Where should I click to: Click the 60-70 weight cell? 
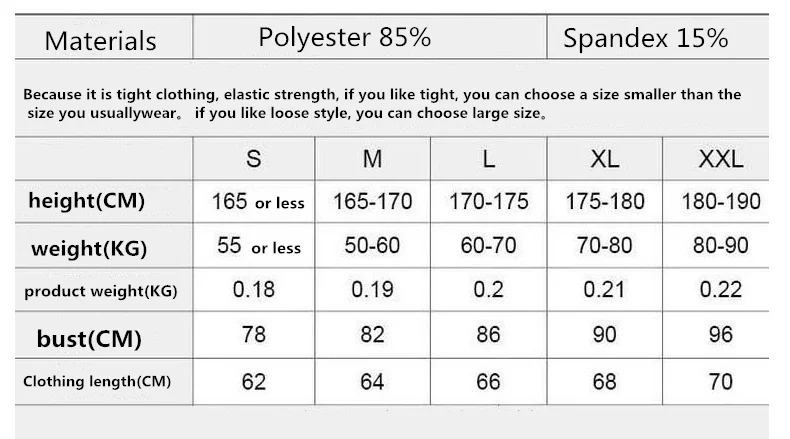[x=488, y=245]
